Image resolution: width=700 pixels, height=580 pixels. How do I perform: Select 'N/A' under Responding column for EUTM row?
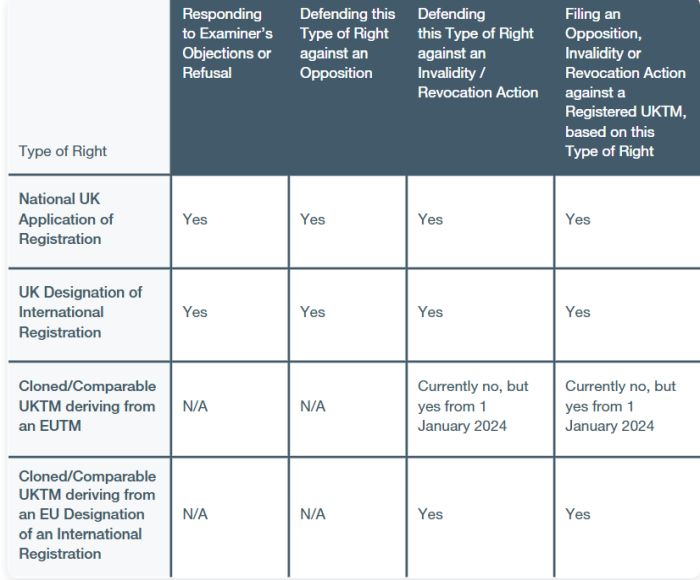(195, 406)
